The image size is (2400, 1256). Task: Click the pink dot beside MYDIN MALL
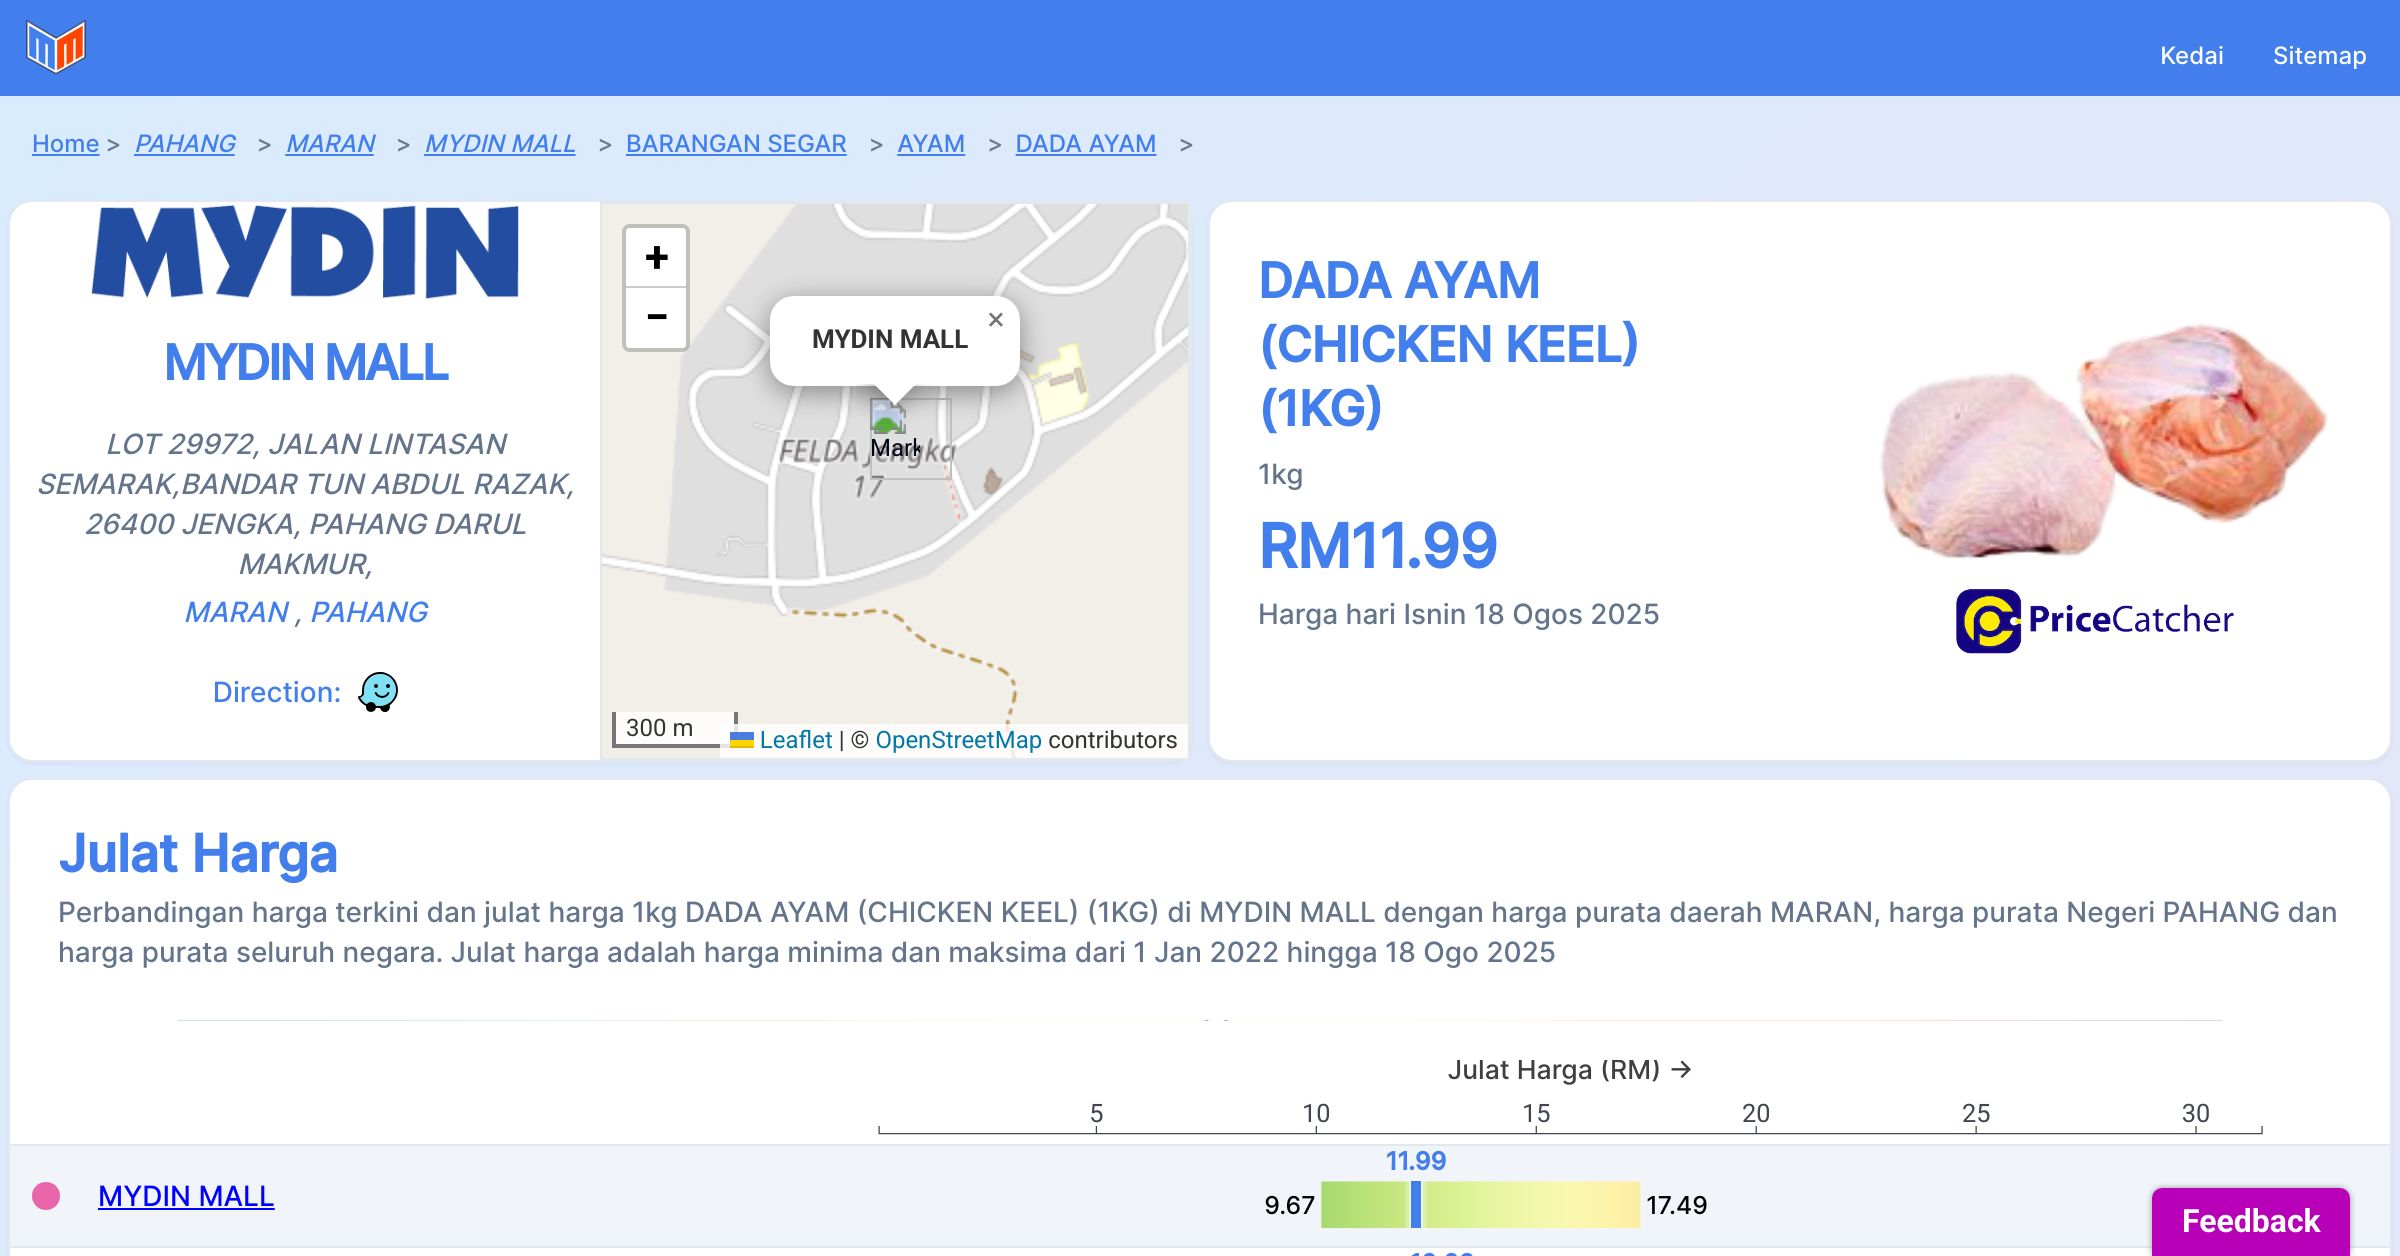46,1196
